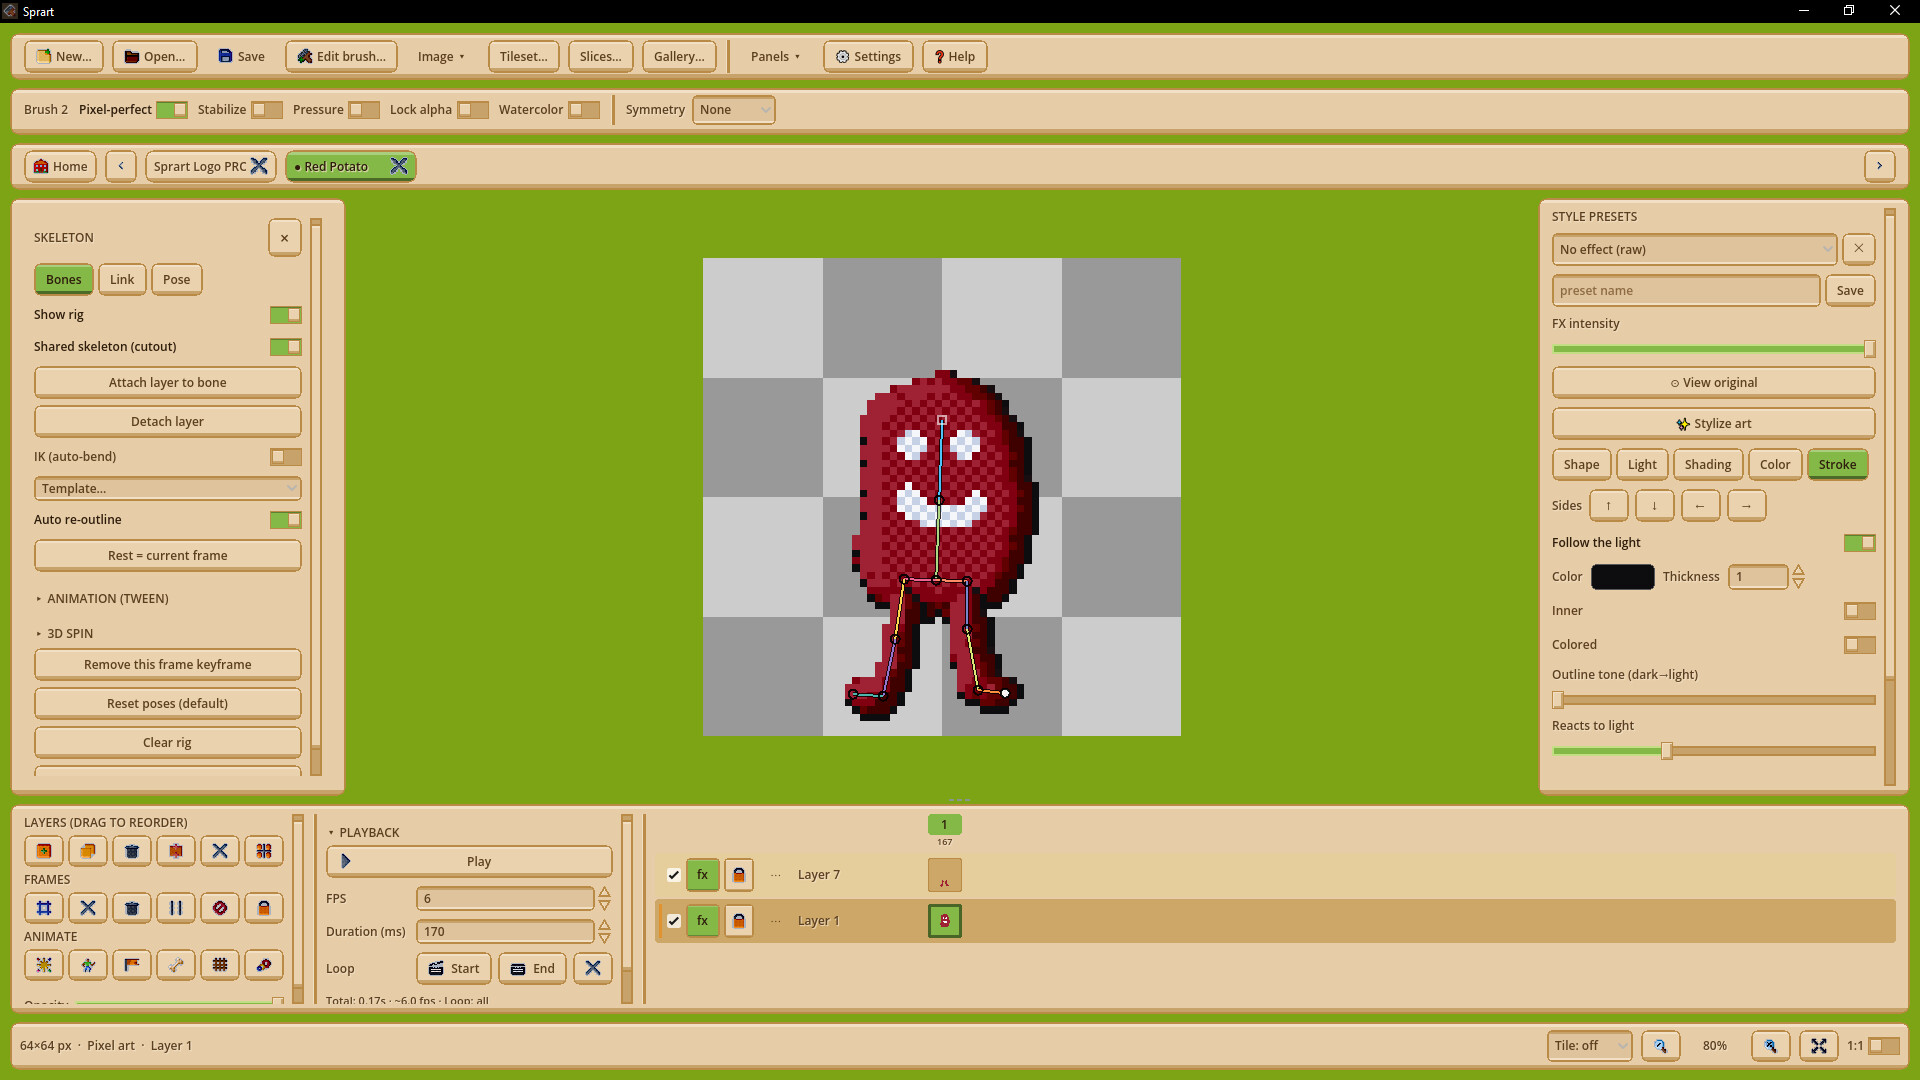Click the Edit brush... button
This screenshot has height=1080, width=1920.
click(x=341, y=57)
